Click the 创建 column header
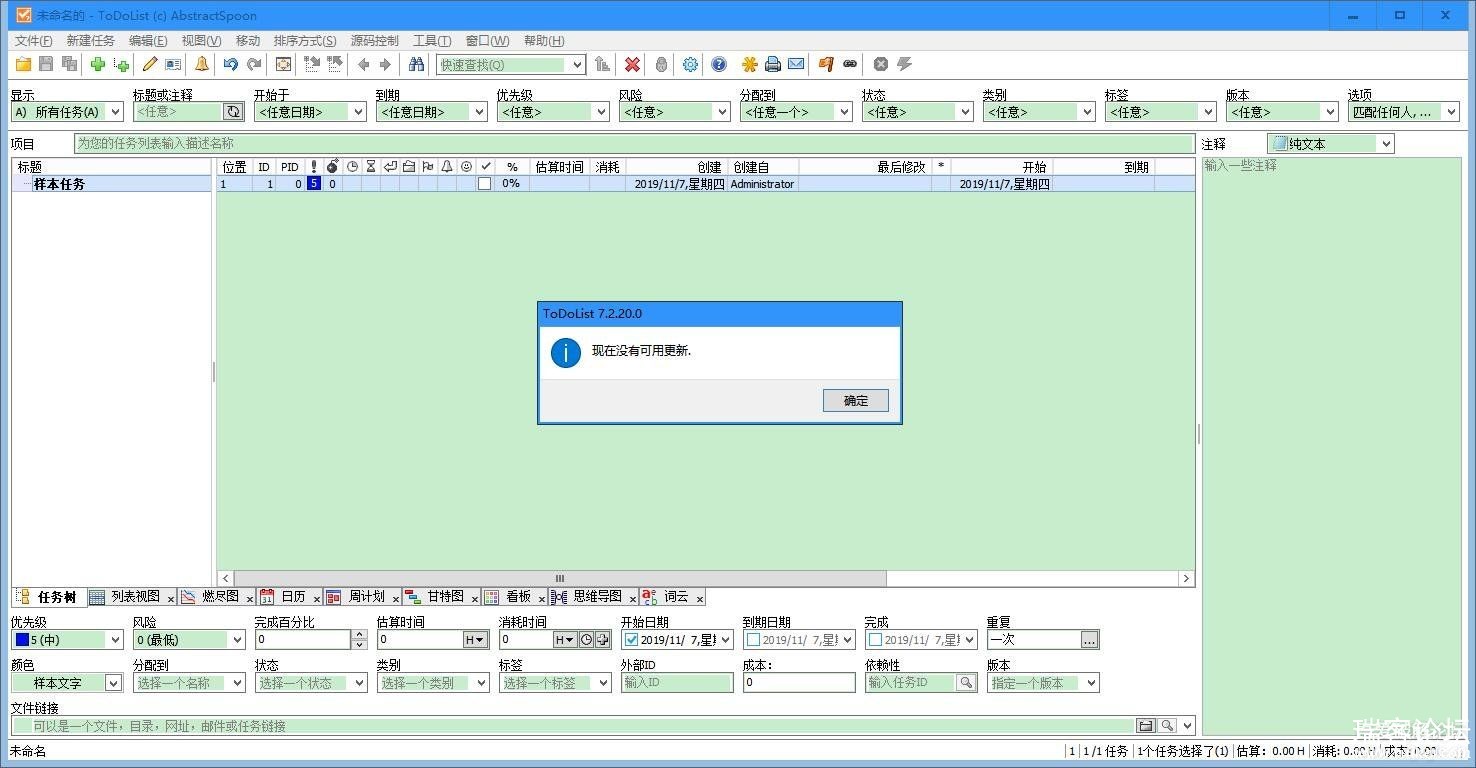 point(675,167)
